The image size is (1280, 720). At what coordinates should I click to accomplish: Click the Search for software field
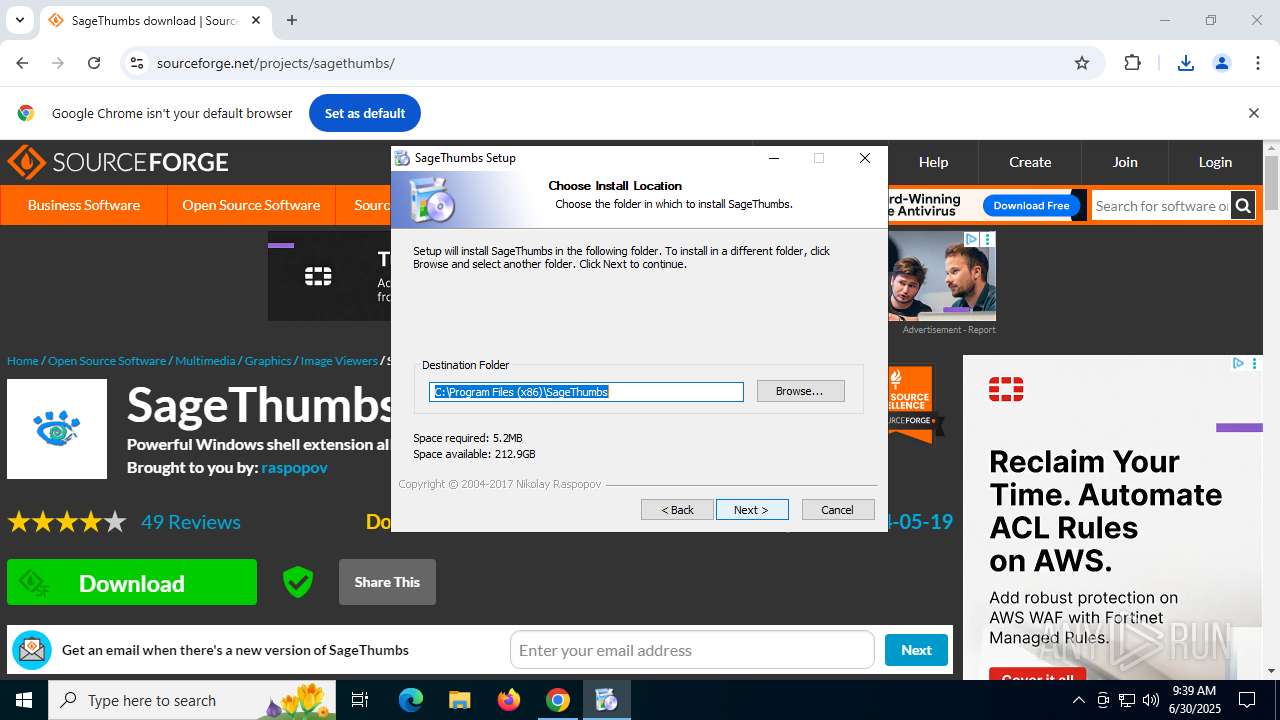coord(1161,206)
